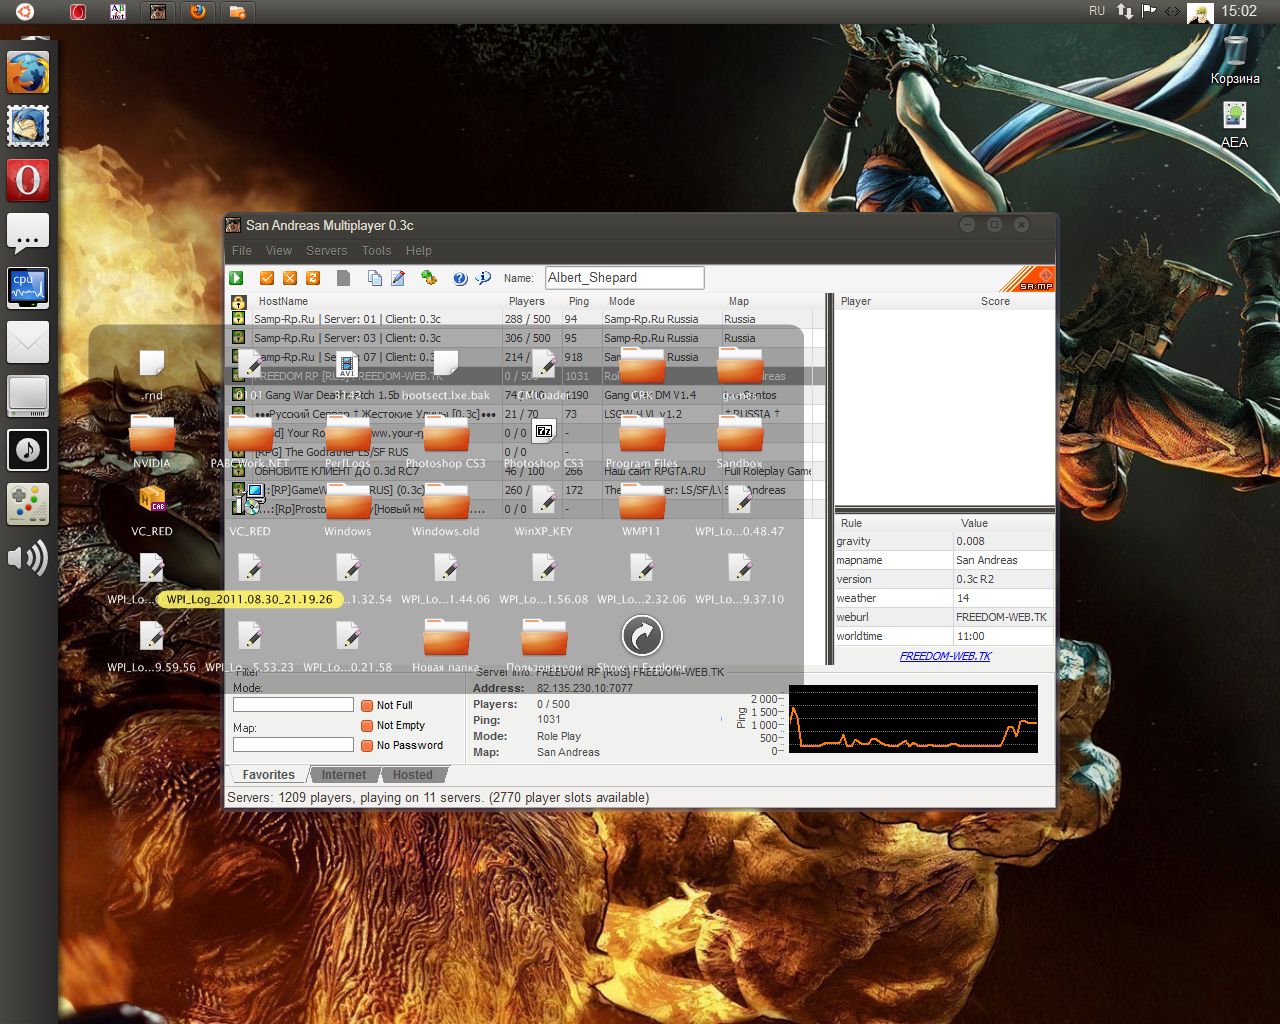Click the orange folder icon in top panel
The width and height of the screenshot is (1280, 1024).
coord(237,12)
